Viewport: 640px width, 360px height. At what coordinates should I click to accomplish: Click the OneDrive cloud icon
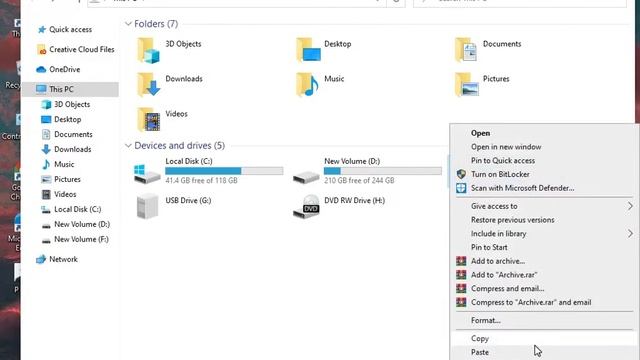41,69
